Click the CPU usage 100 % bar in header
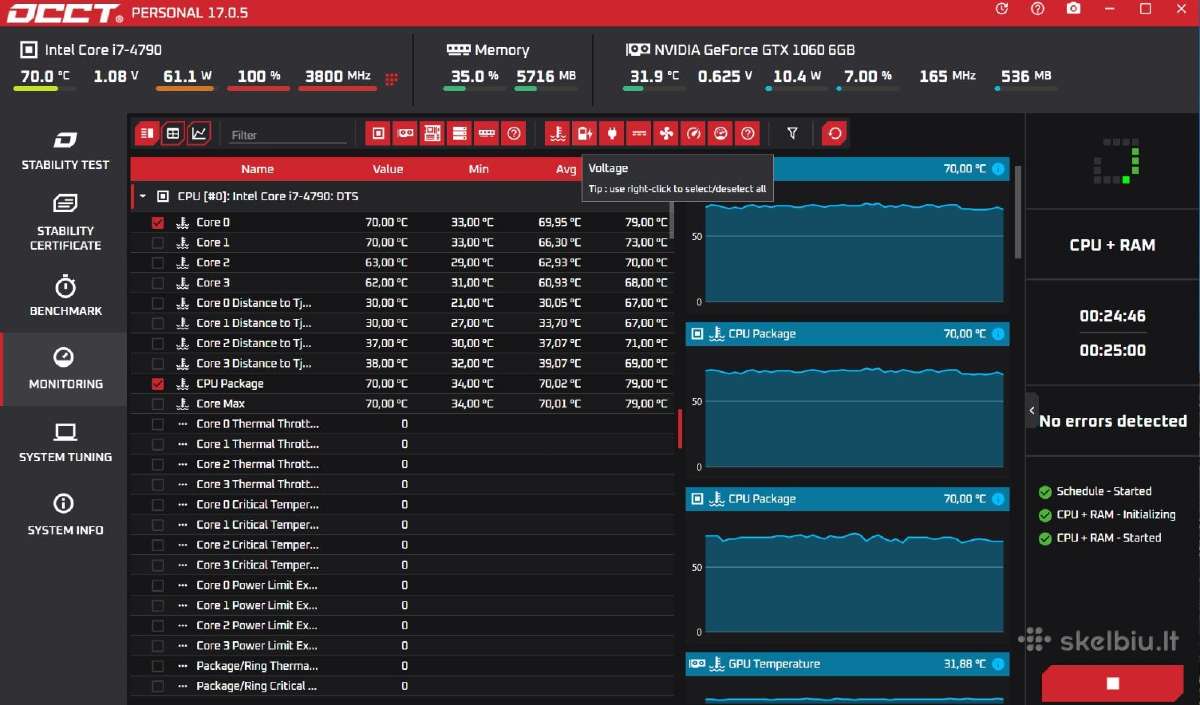The height and width of the screenshot is (705, 1200). 259,89
